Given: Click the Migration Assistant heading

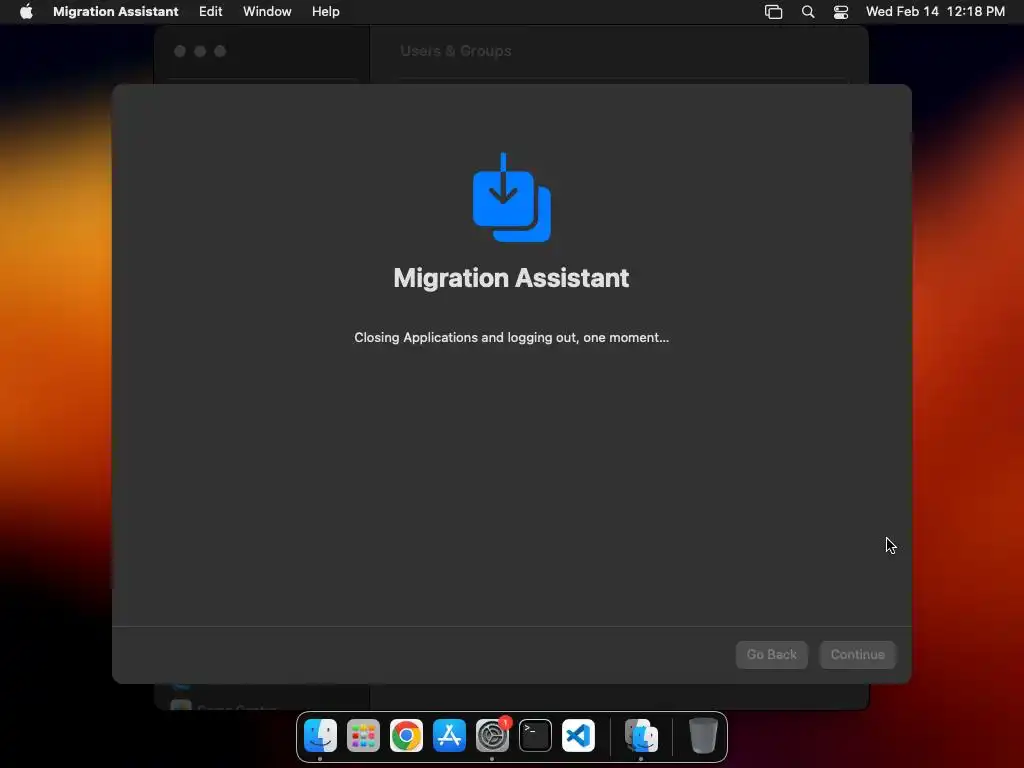Looking at the screenshot, I should point(511,278).
